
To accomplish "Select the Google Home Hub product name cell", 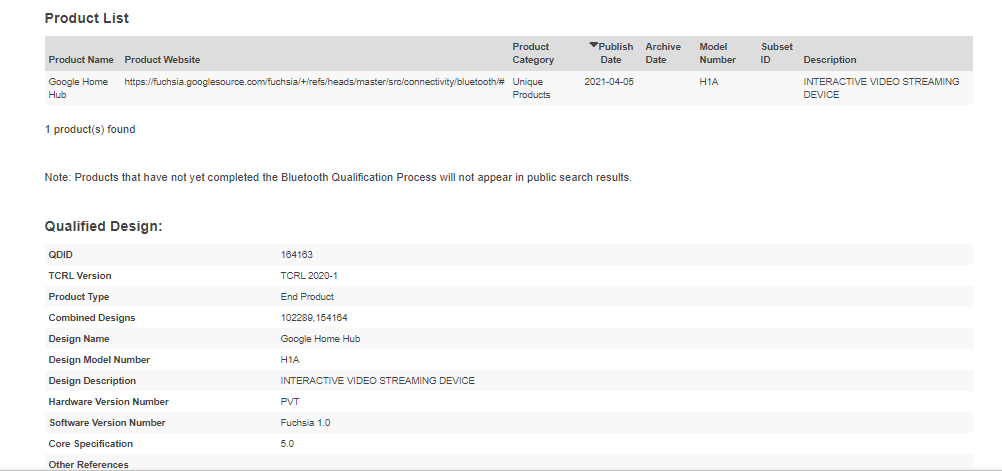I will click(x=79, y=88).
